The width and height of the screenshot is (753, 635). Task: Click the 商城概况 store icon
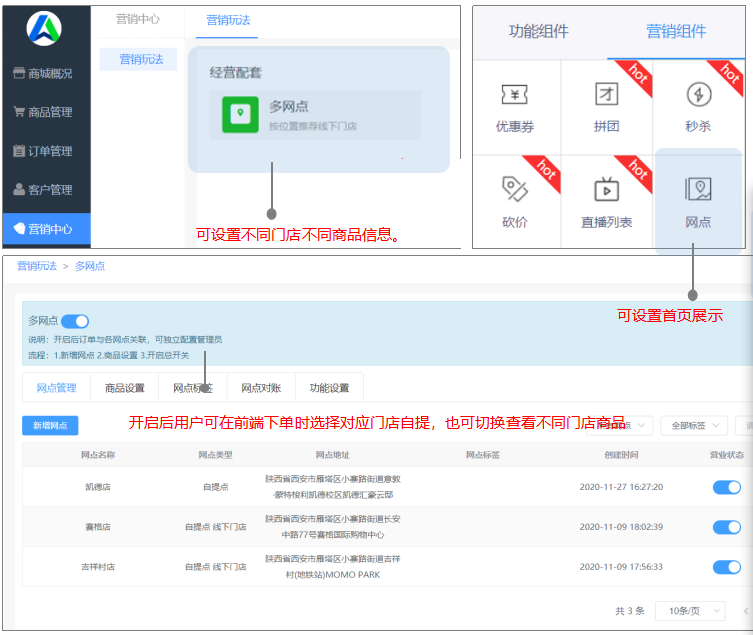coord(19,73)
